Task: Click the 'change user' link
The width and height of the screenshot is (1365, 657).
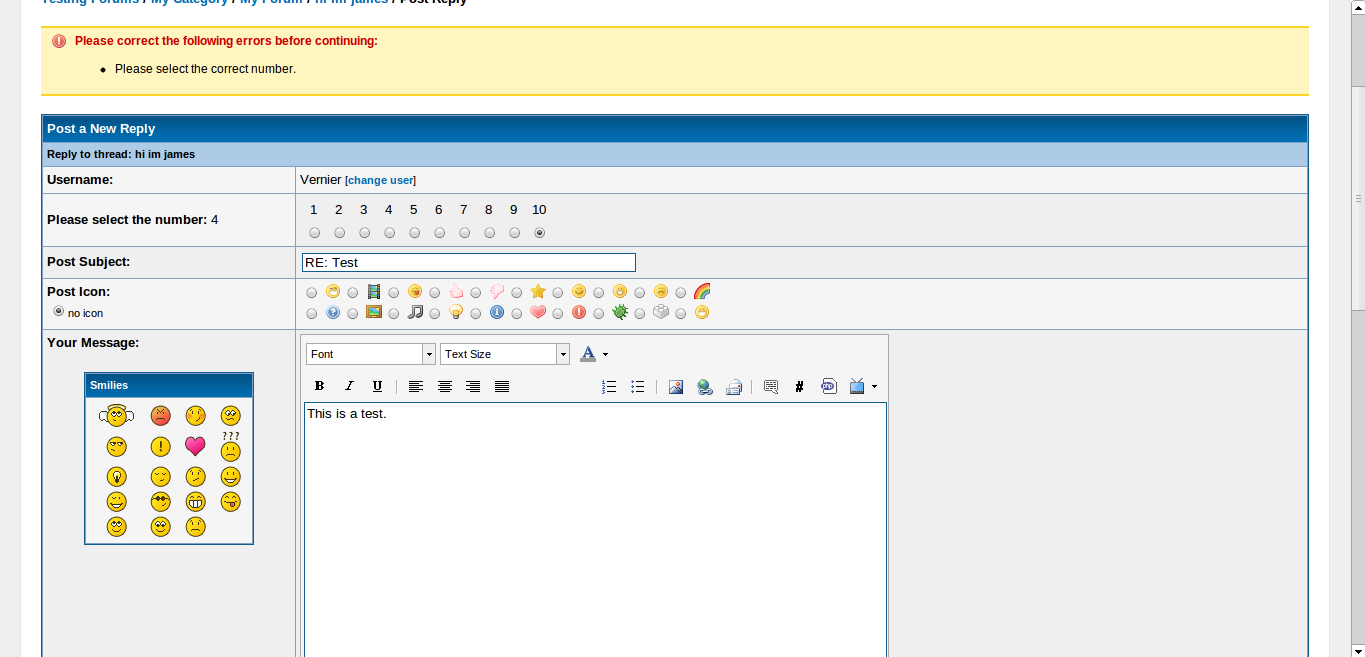Action: [x=380, y=180]
